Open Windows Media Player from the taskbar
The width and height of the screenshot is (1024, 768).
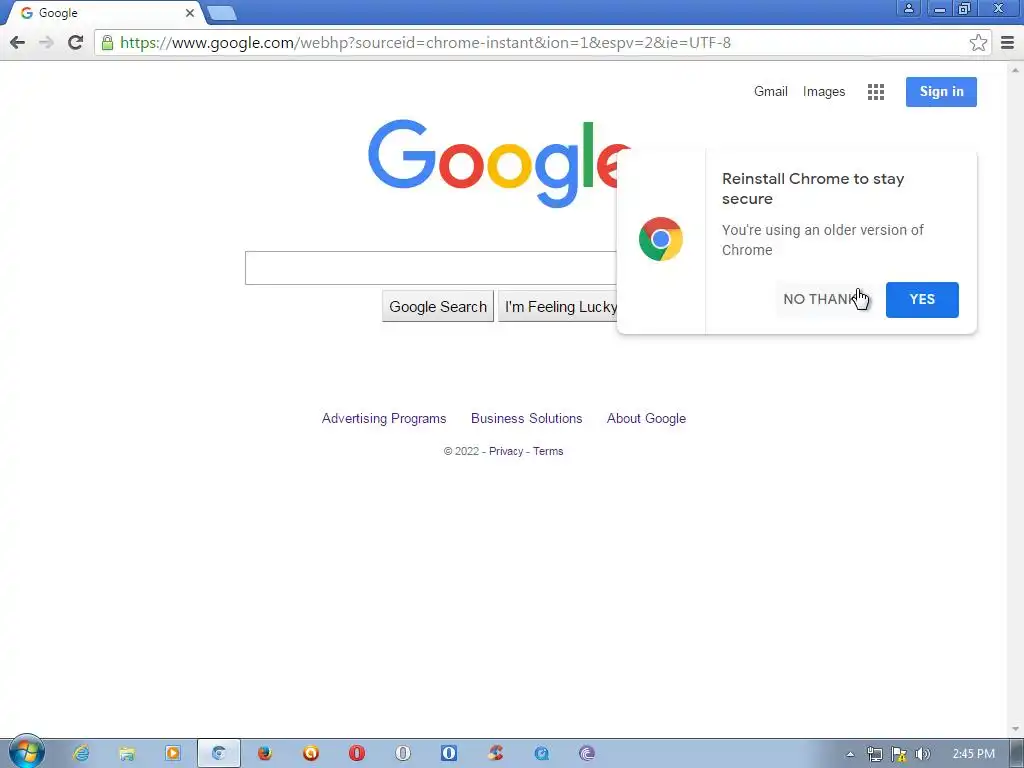coord(172,754)
